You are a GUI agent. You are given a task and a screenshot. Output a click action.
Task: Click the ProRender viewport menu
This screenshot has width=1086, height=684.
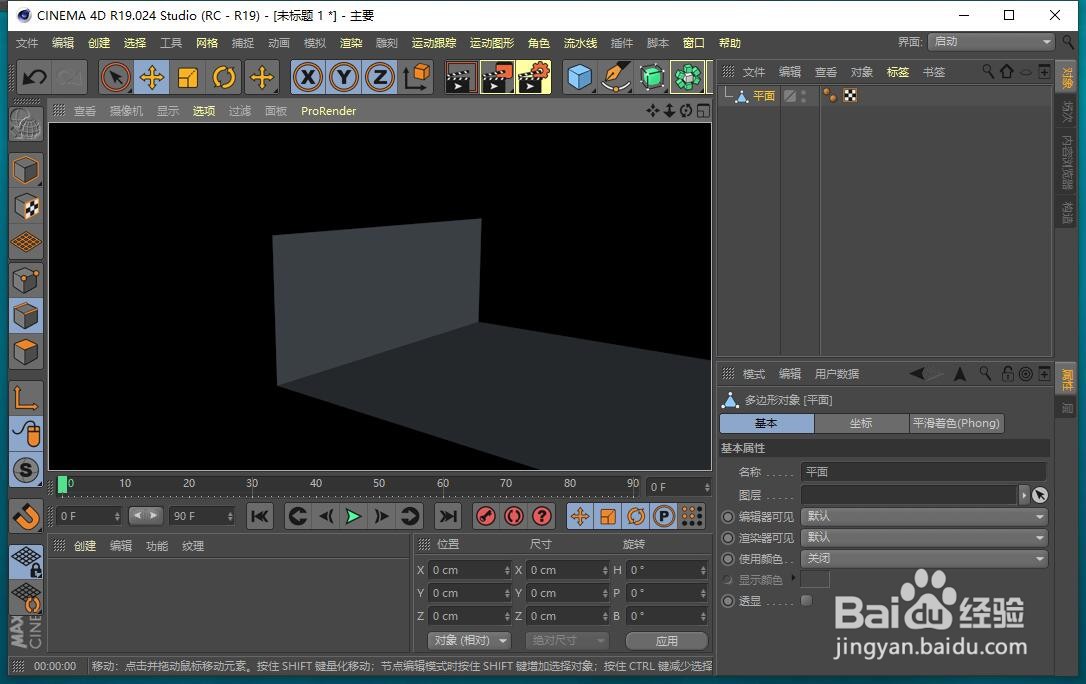[x=328, y=111]
